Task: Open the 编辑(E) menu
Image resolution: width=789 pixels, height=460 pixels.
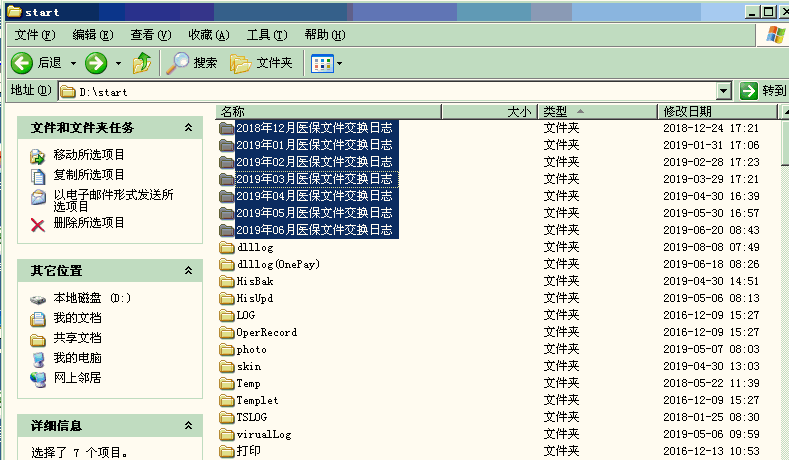Action: pos(93,35)
